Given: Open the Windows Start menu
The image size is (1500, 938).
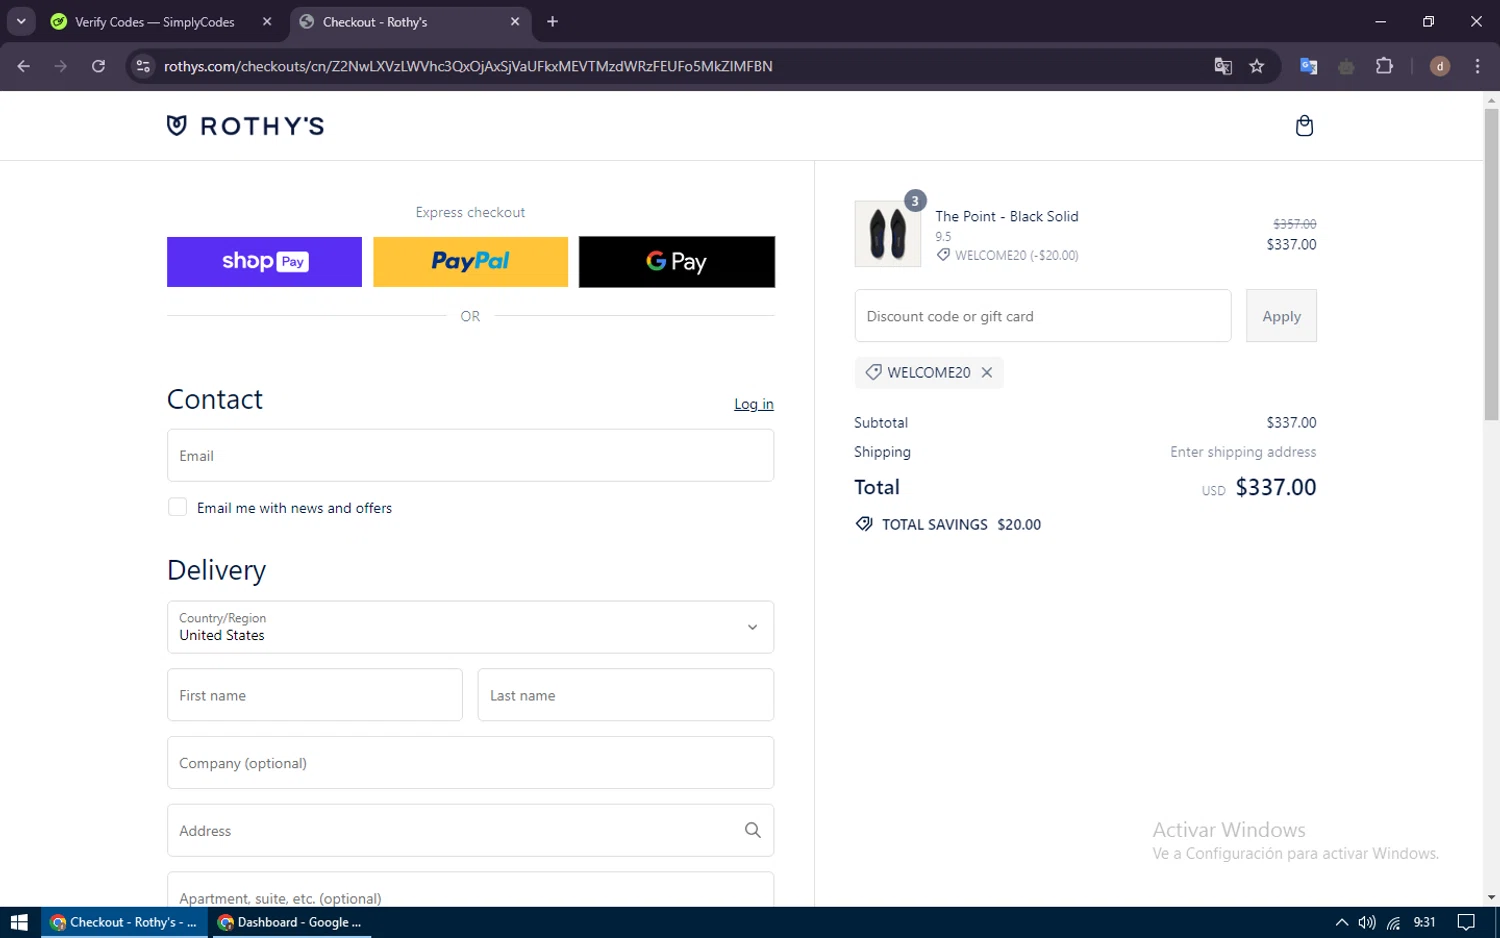Looking at the screenshot, I should click(x=19, y=922).
